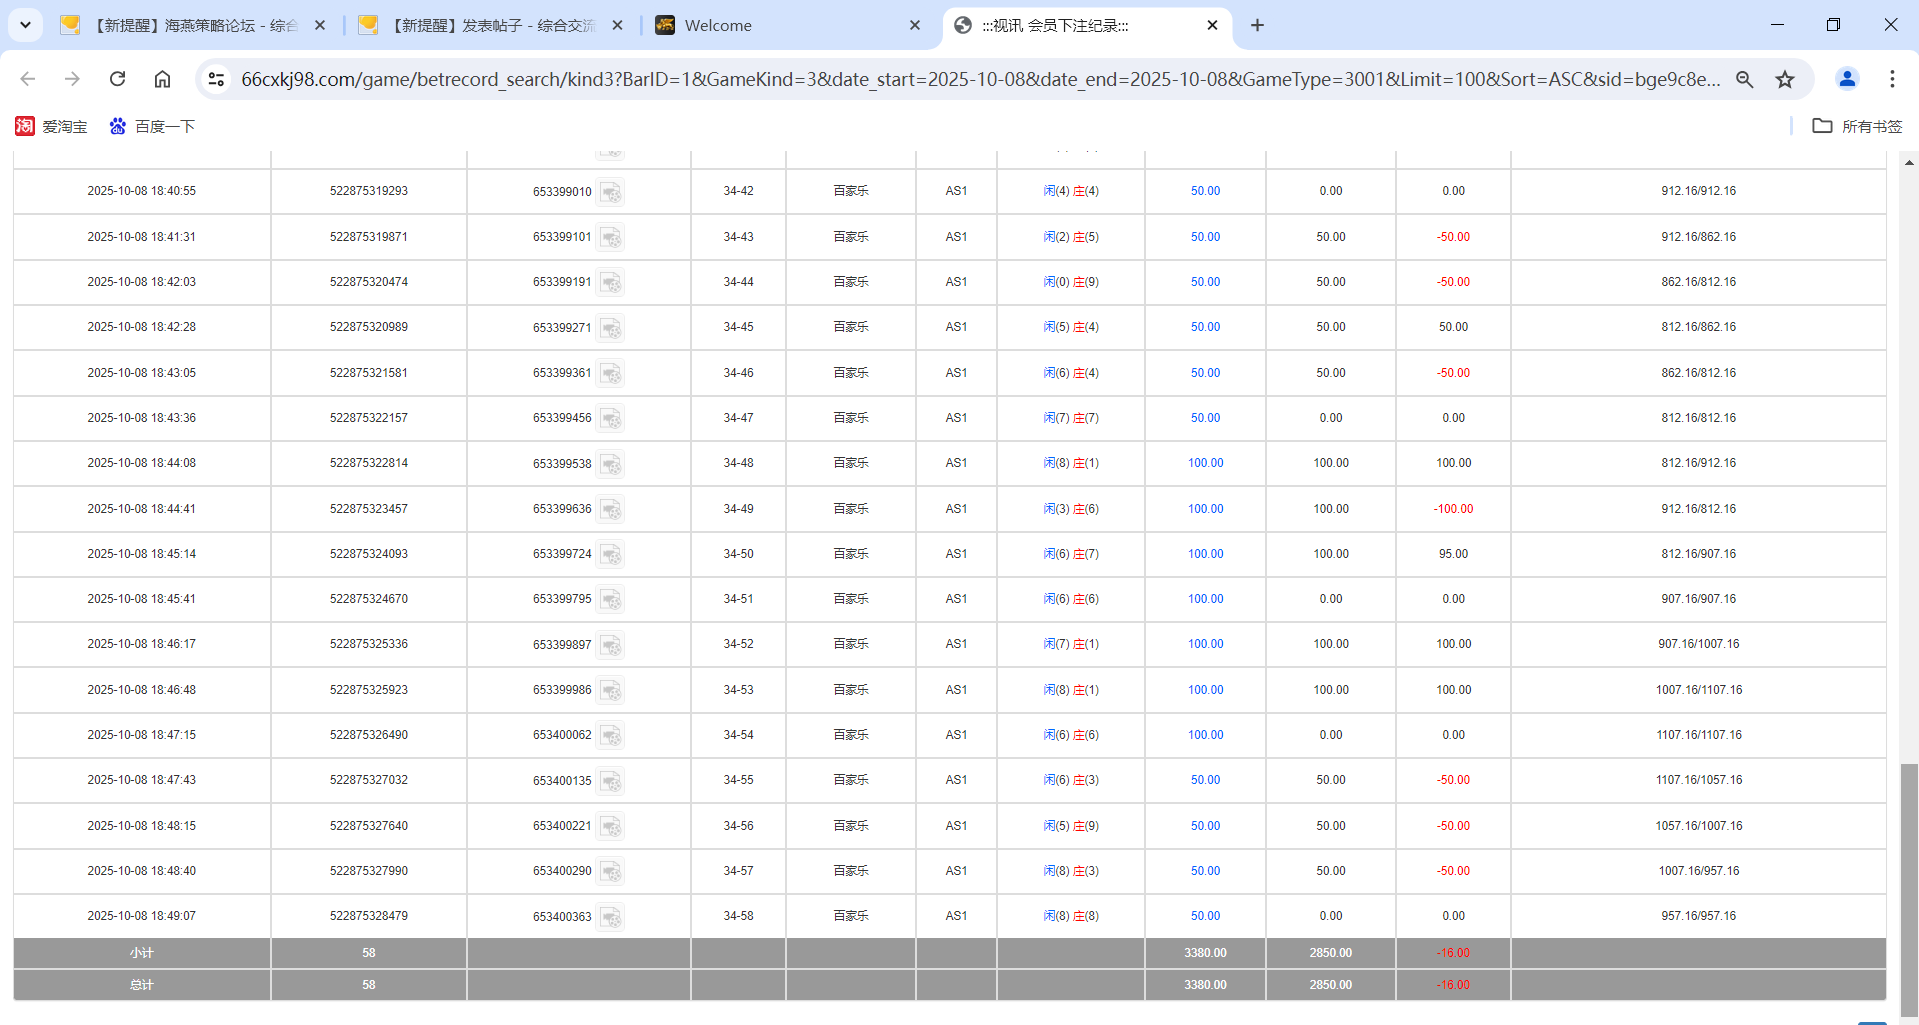
Task: Switch to the 海燕策略论坛 tab
Action: (190, 25)
